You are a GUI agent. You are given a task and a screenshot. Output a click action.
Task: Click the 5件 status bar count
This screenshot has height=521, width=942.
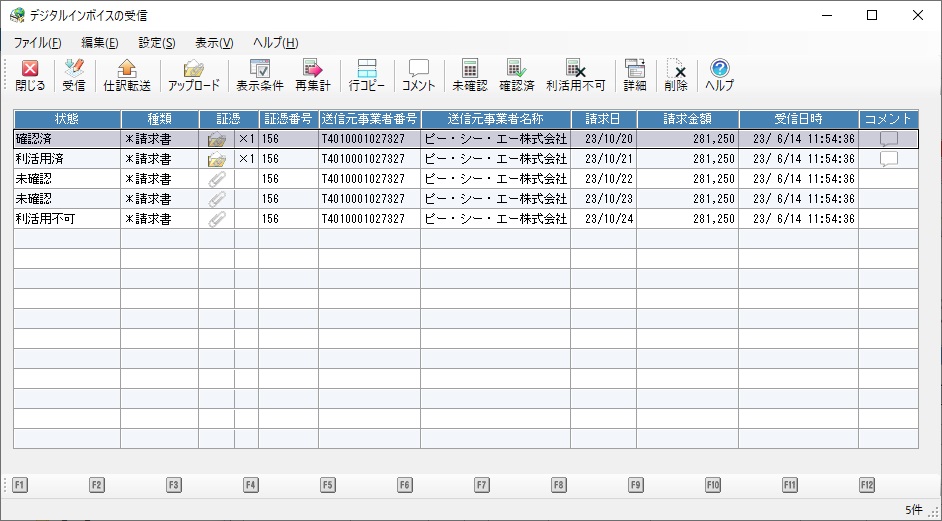pyautogui.click(x=913, y=510)
